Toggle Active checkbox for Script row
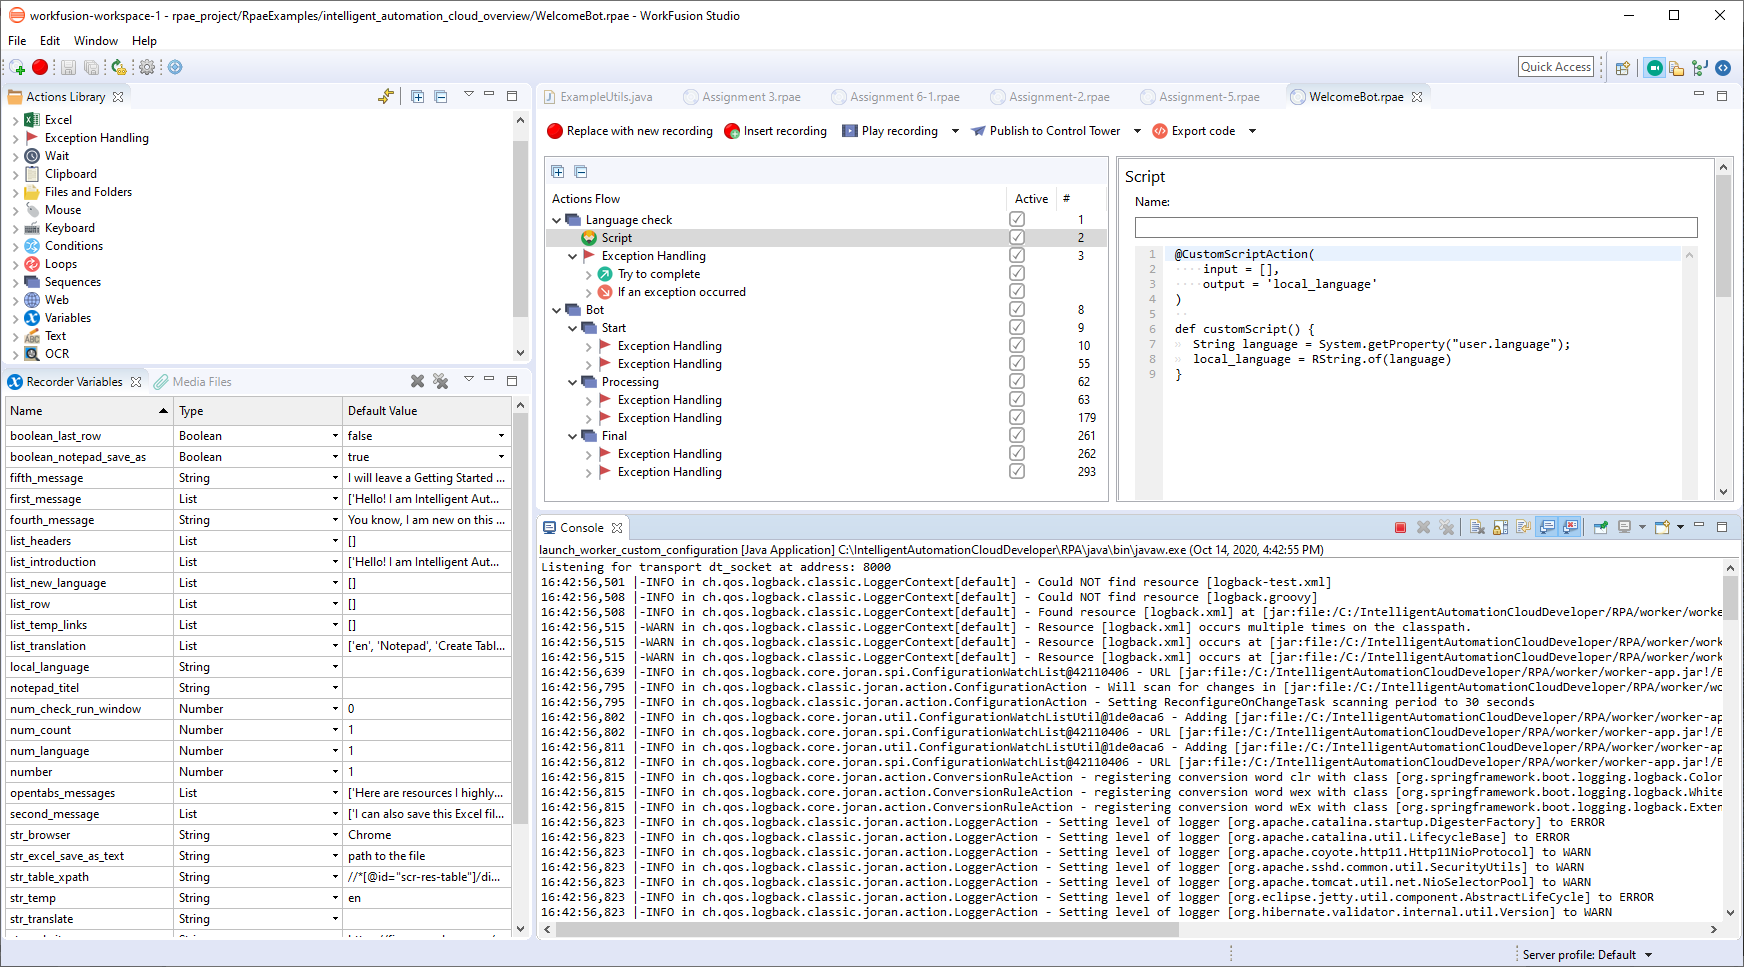1744x967 pixels. [x=1017, y=237]
